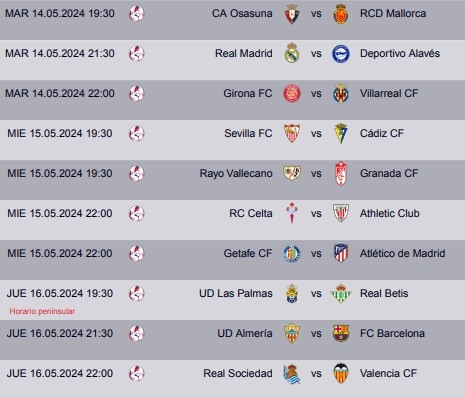Click the Real Madrid crest icon
465x398 pixels.
coord(292,53)
